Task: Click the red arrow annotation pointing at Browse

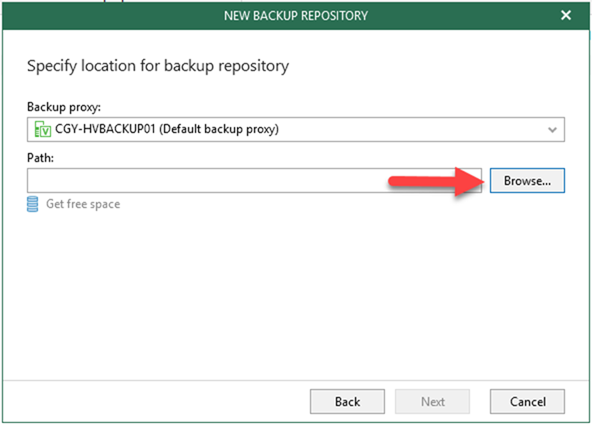Action: [x=436, y=182]
